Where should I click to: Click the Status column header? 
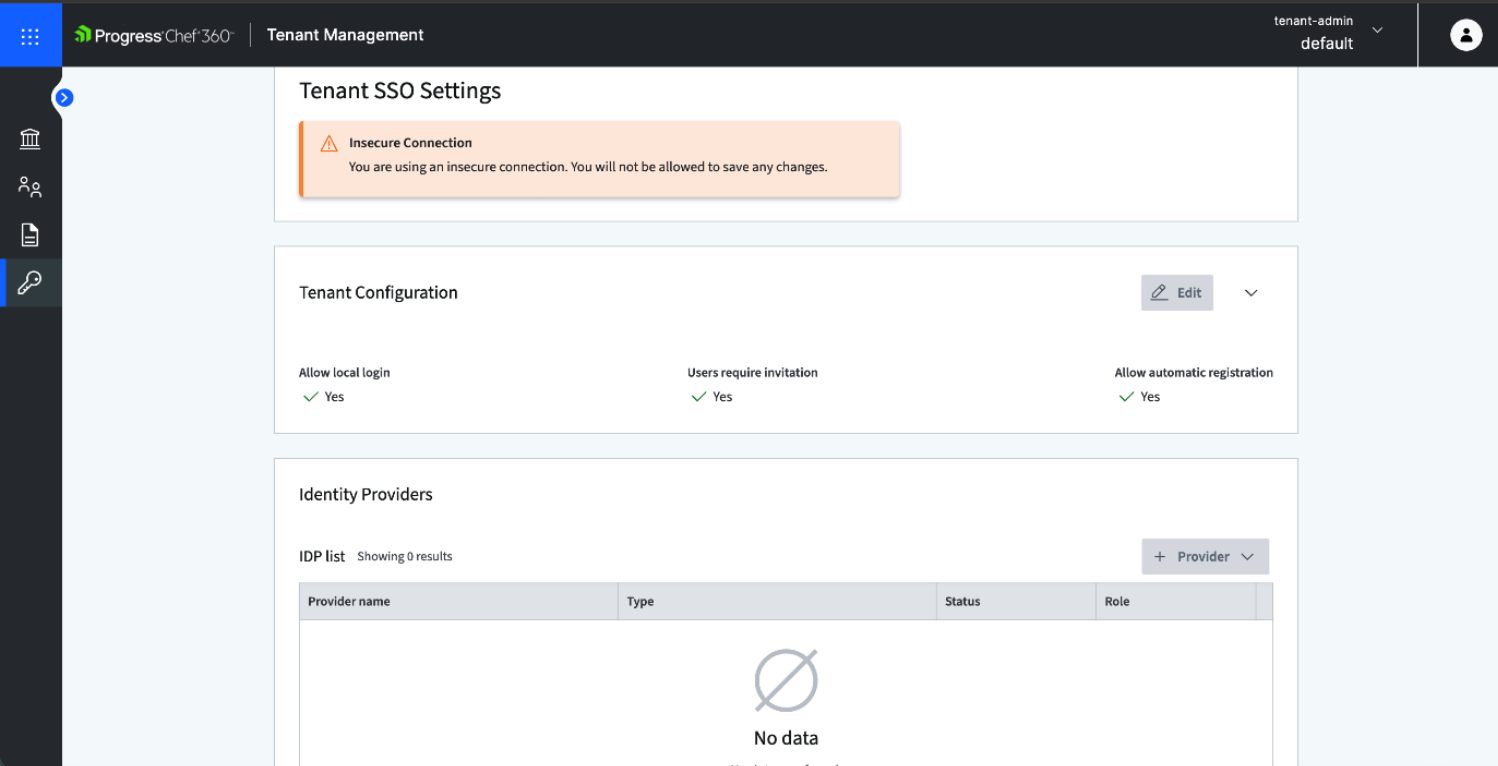point(962,602)
